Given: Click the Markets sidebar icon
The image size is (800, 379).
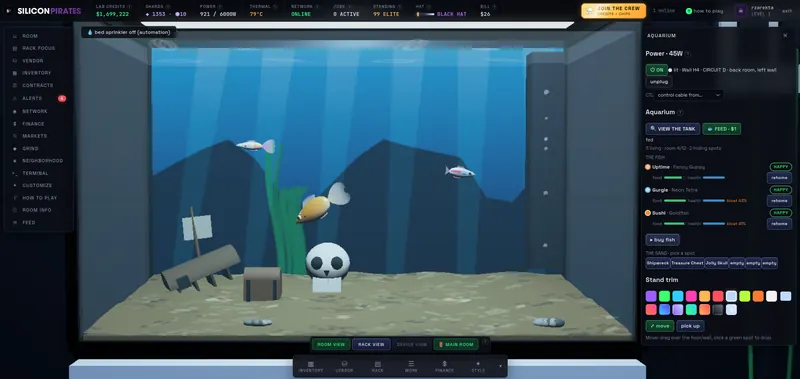Looking at the screenshot, I should pos(14,136).
